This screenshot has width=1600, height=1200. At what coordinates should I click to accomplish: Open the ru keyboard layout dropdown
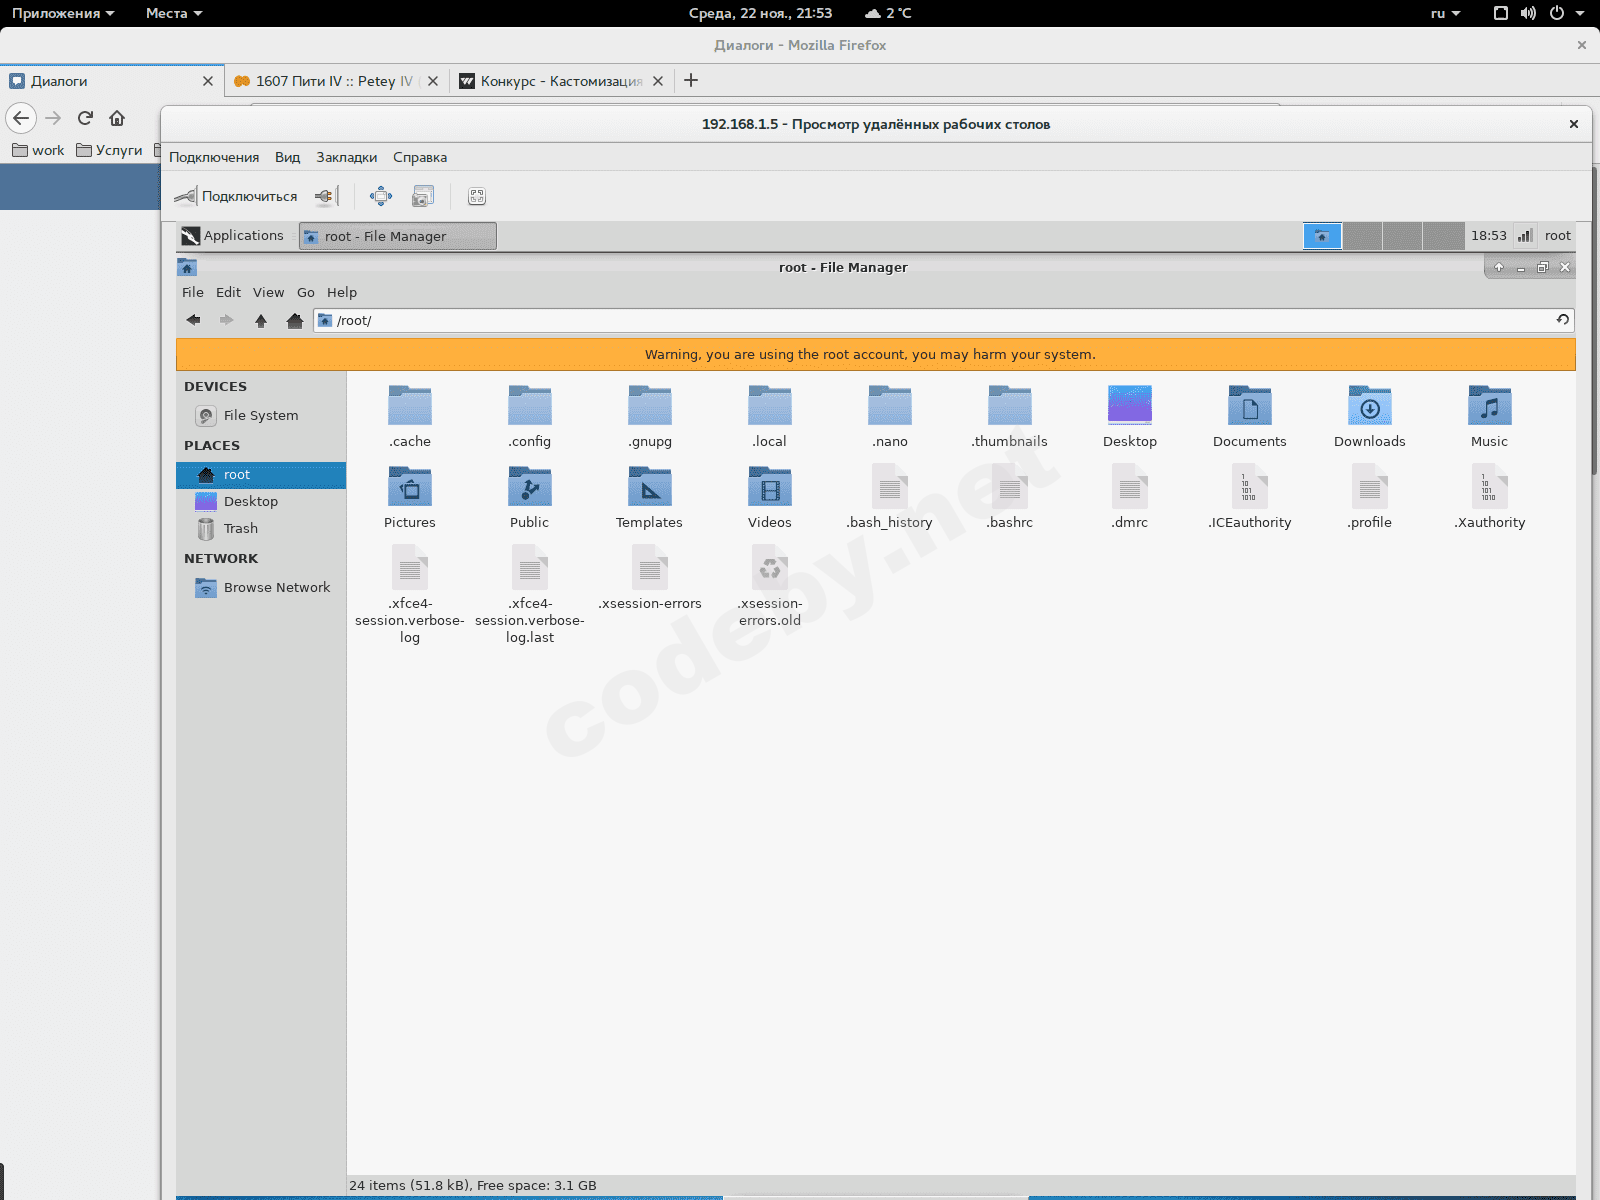click(x=1445, y=13)
